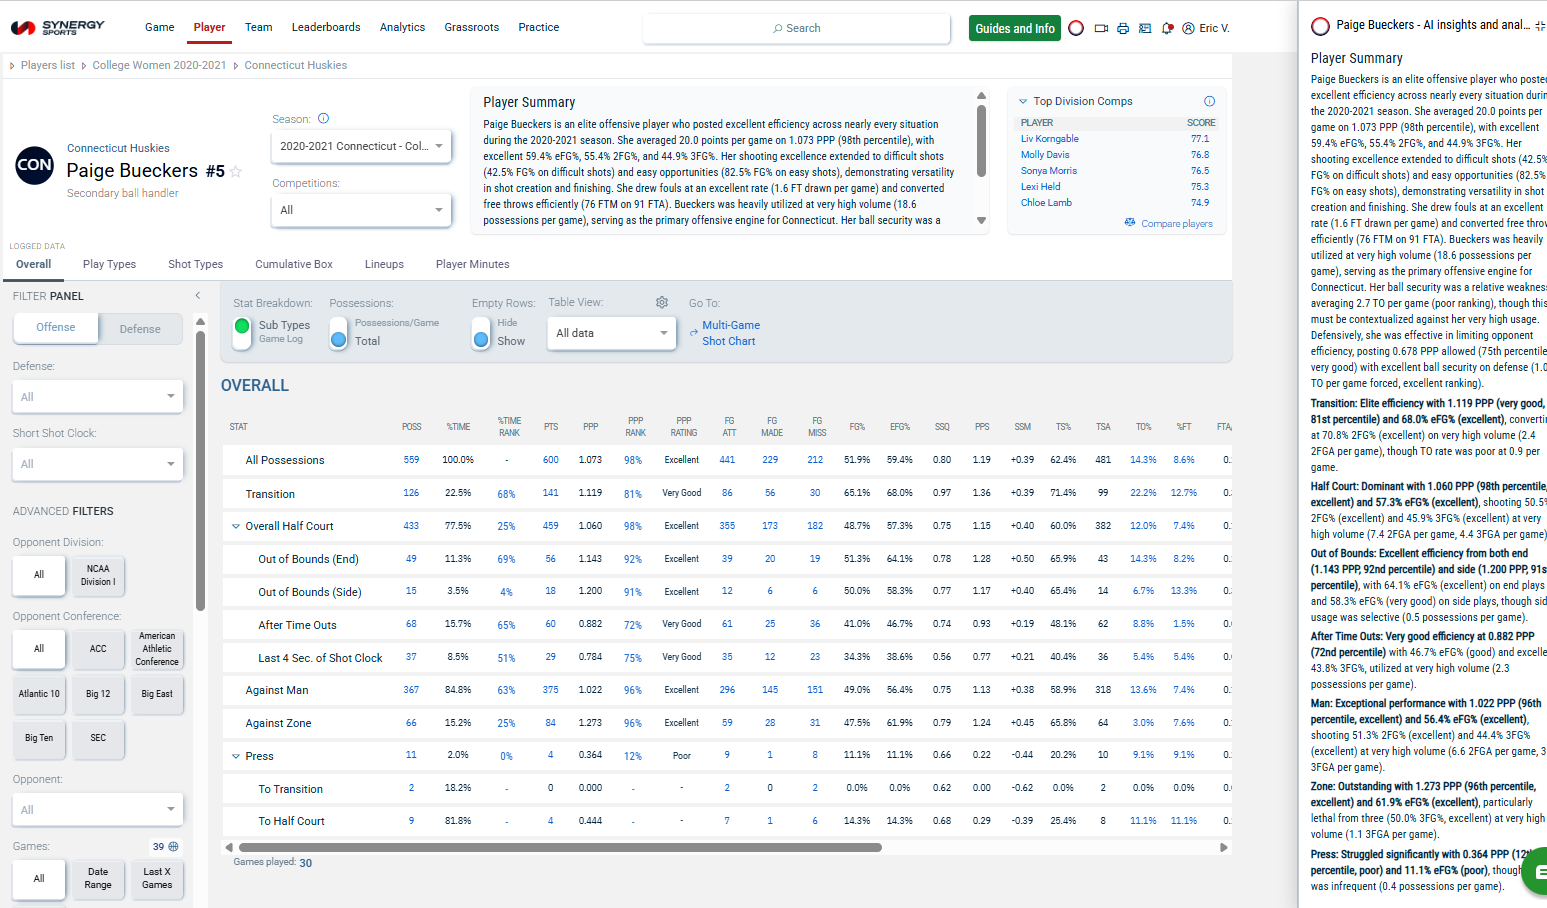This screenshot has width=1547, height=908.
Task: Click the Compare players link
Action: coord(1177,223)
